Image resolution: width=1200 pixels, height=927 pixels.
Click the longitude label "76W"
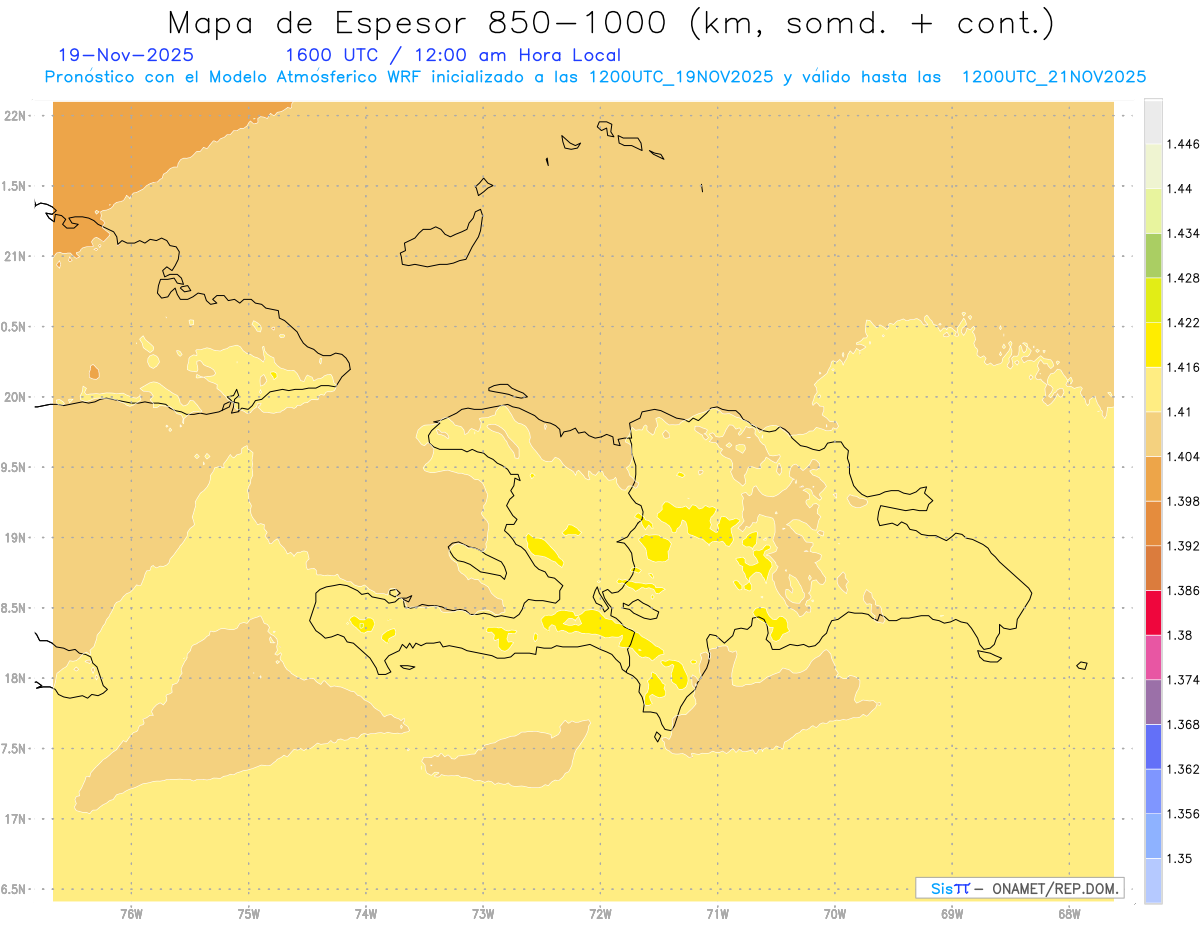[131, 914]
